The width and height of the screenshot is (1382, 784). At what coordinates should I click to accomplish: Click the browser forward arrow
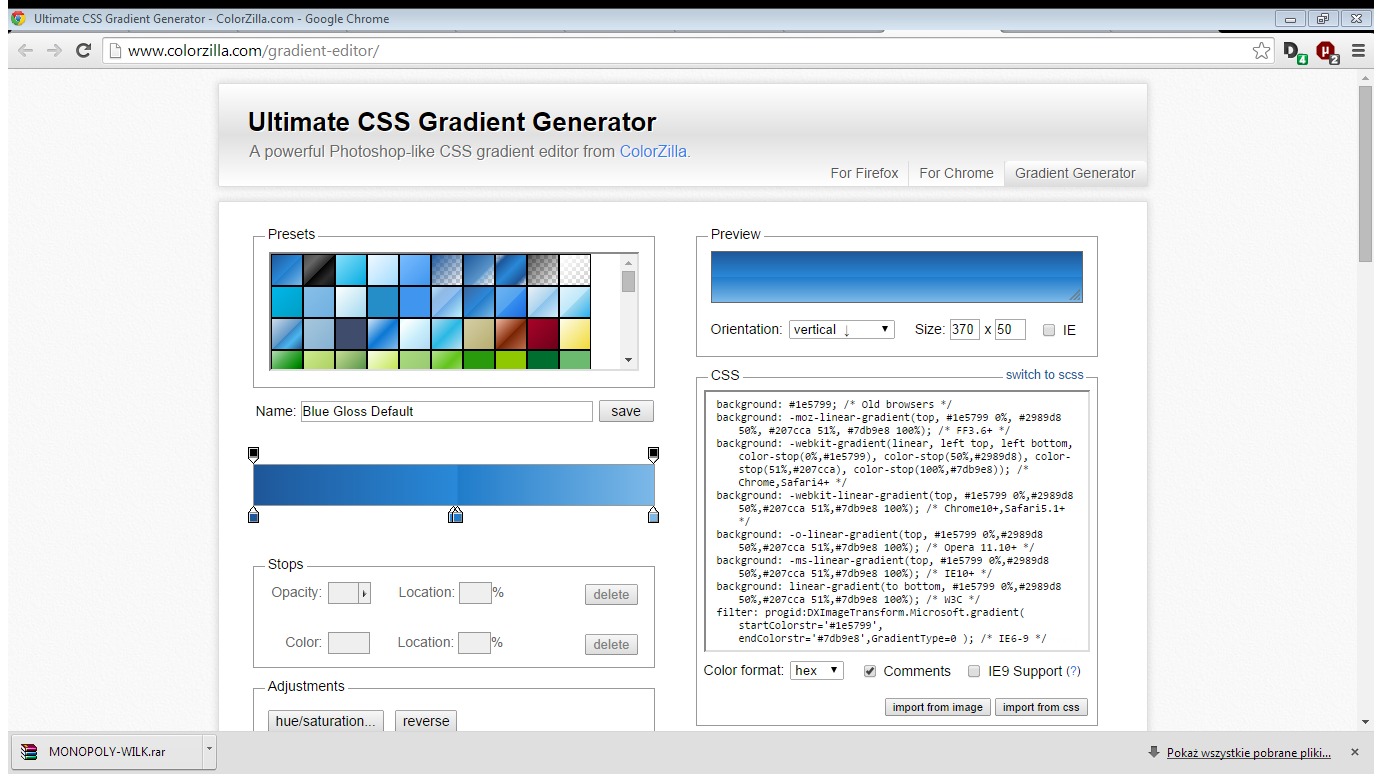pos(54,50)
